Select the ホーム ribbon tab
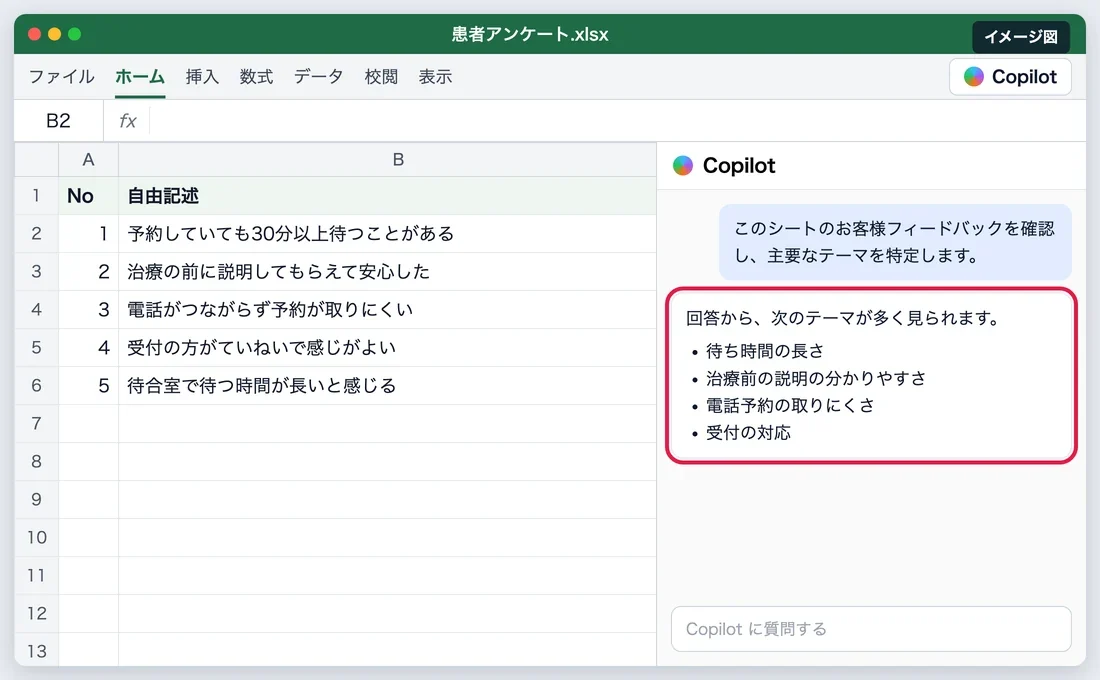This screenshot has height=680, width=1100. click(140, 76)
